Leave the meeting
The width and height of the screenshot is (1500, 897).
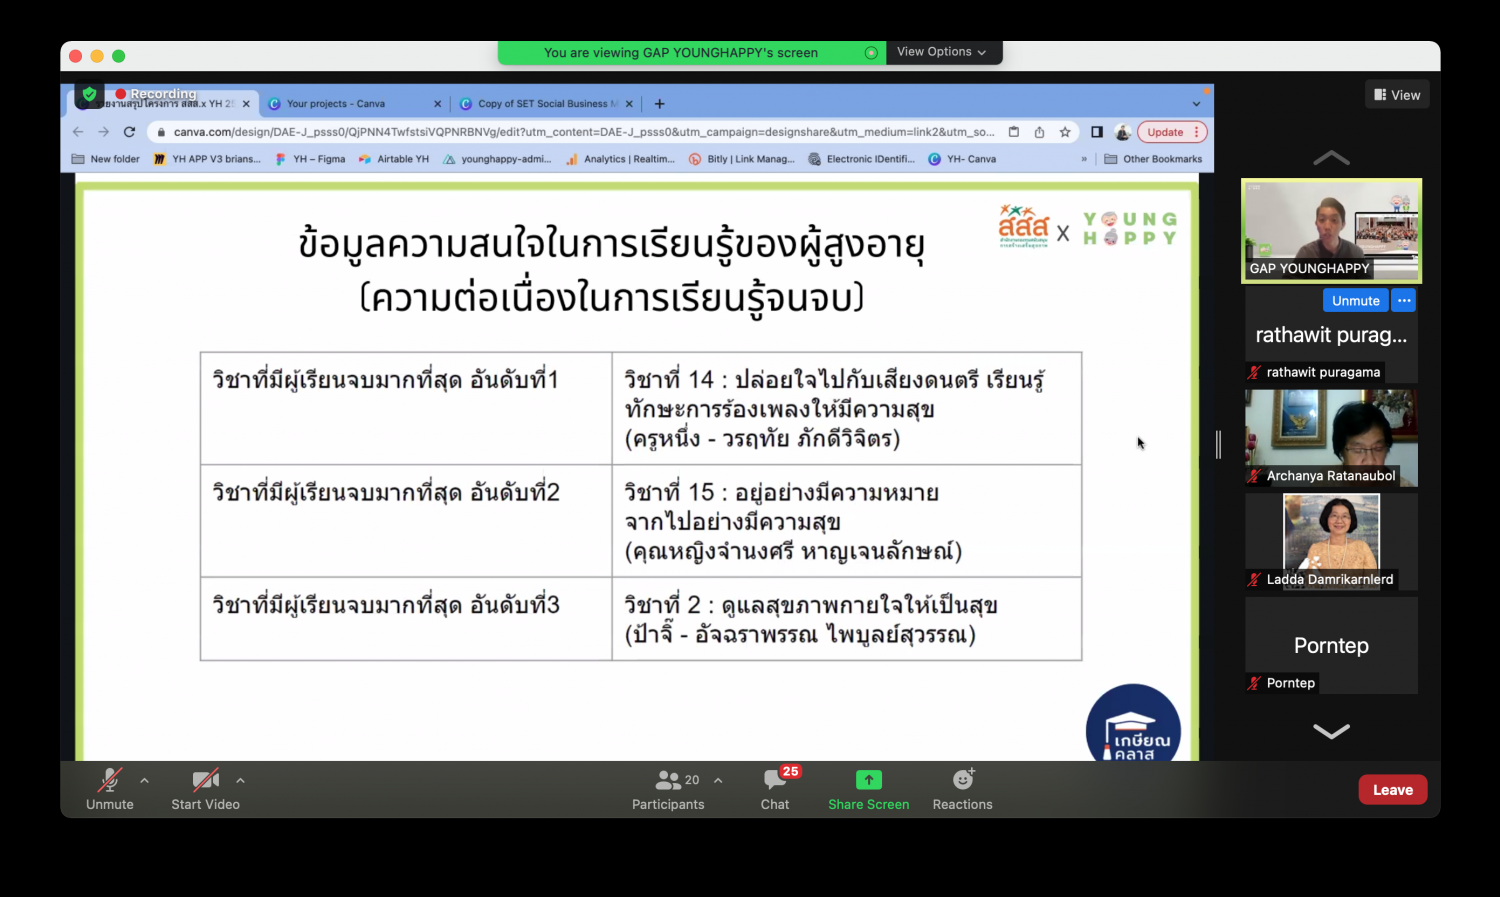point(1392,789)
